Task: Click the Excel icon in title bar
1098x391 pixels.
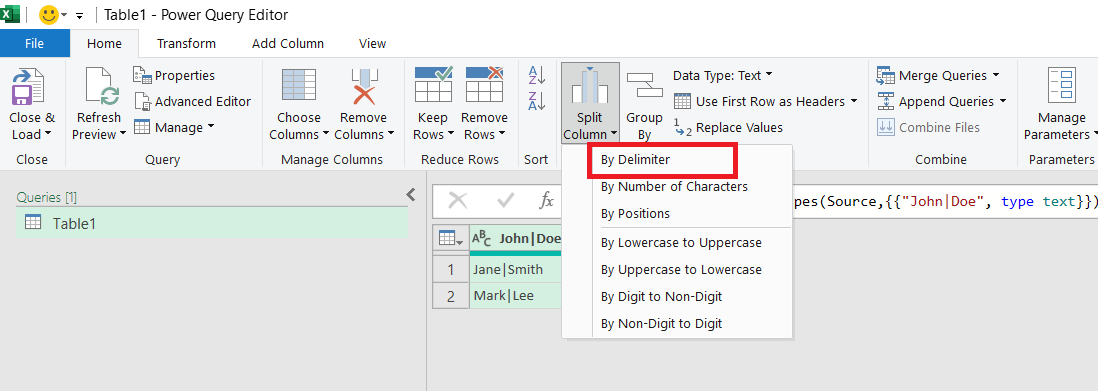Action: coord(10,14)
